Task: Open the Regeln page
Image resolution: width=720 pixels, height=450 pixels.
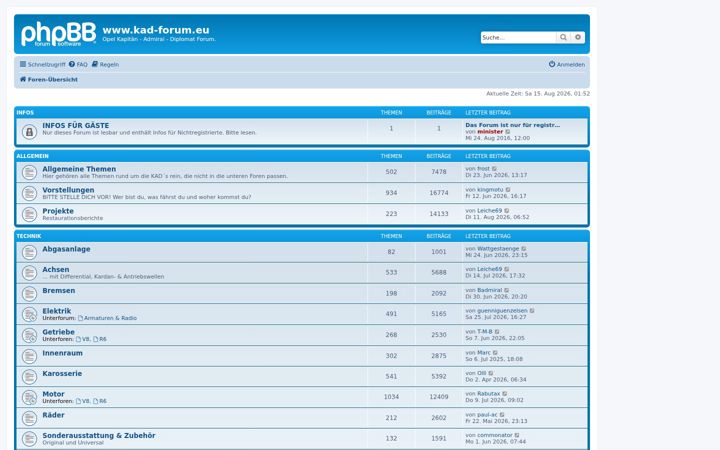Action: pyautogui.click(x=105, y=64)
